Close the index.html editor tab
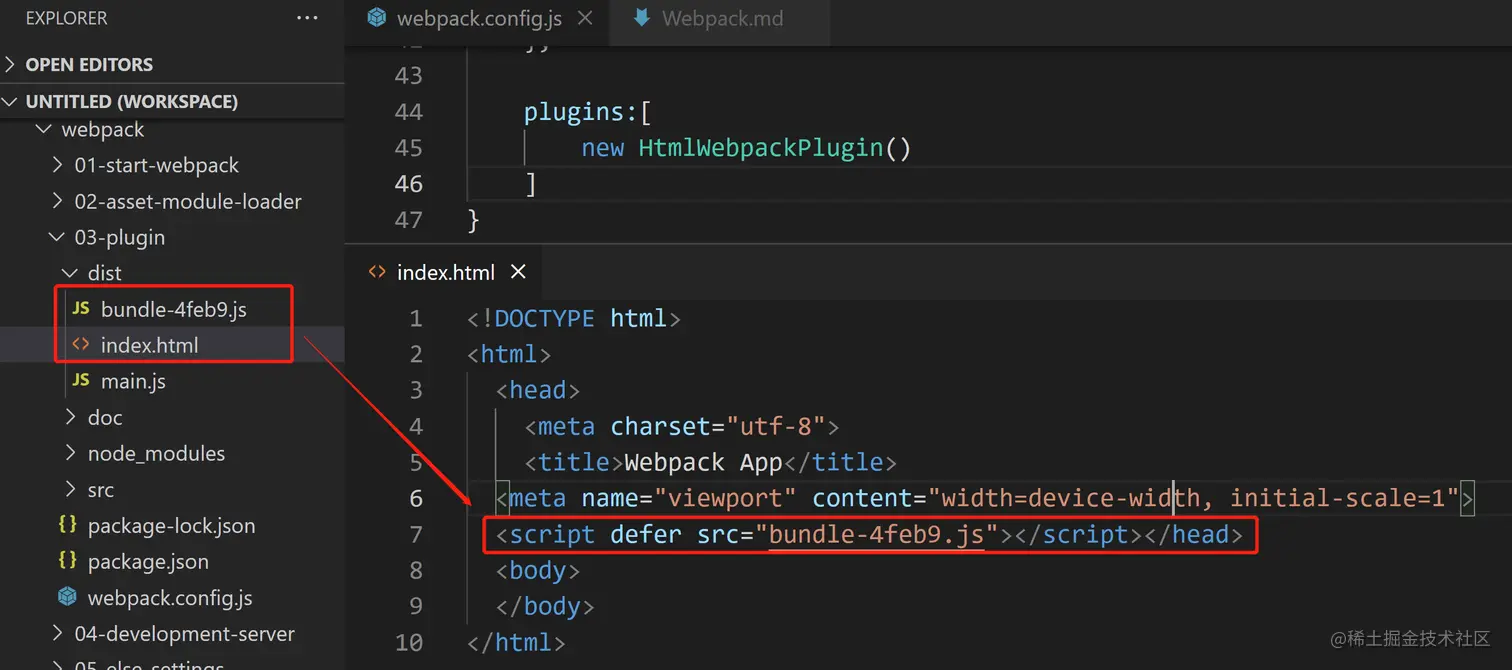This screenshot has height=670, width=1512. coord(518,272)
